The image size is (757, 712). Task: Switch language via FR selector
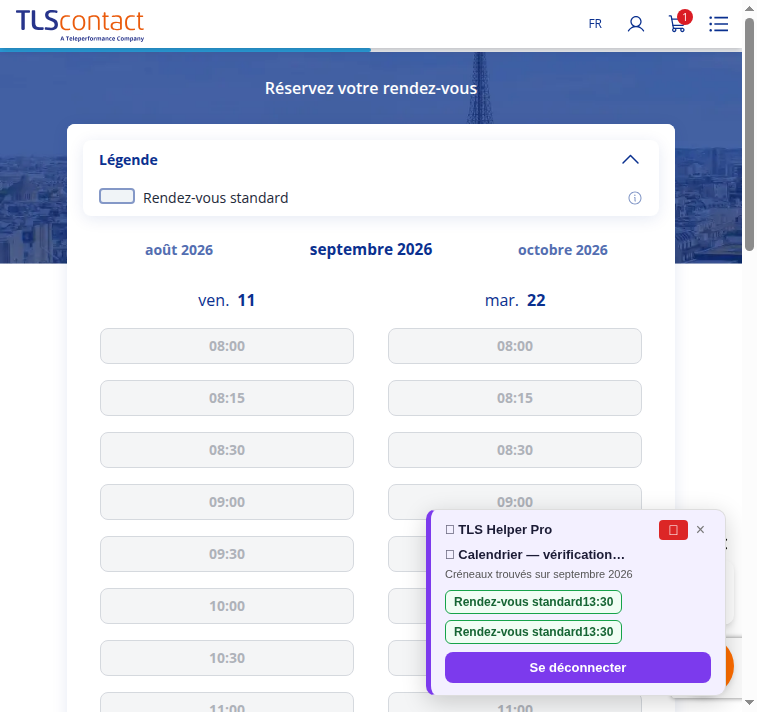point(595,24)
